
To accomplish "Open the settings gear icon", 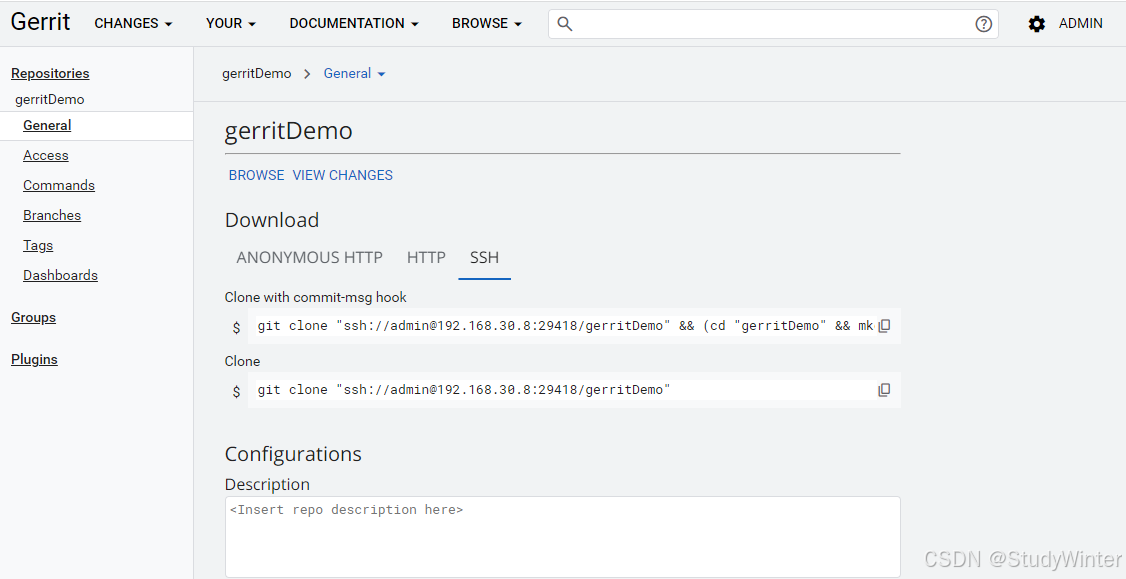I will (x=1036, y=23).
